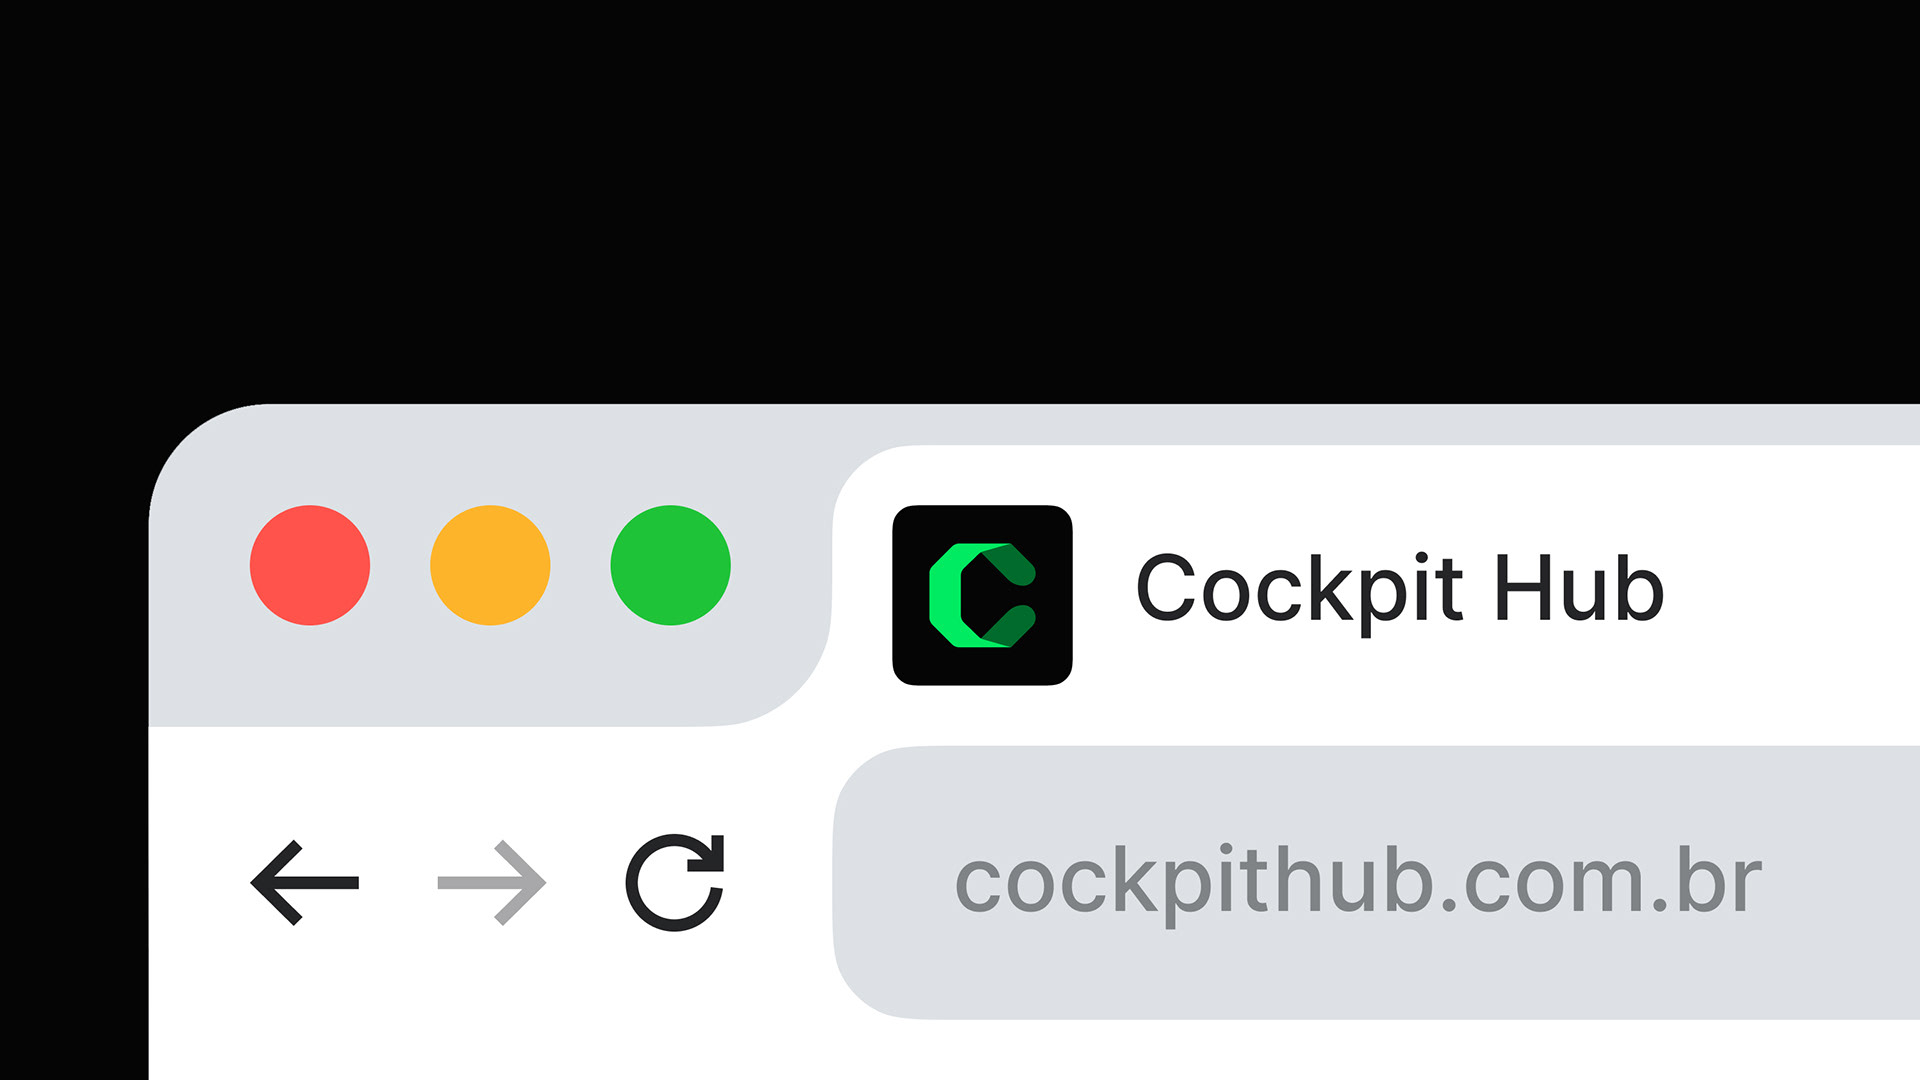
Task: Click empty toolbar space beside the reload icon
Action: click(x=778, y=882)
